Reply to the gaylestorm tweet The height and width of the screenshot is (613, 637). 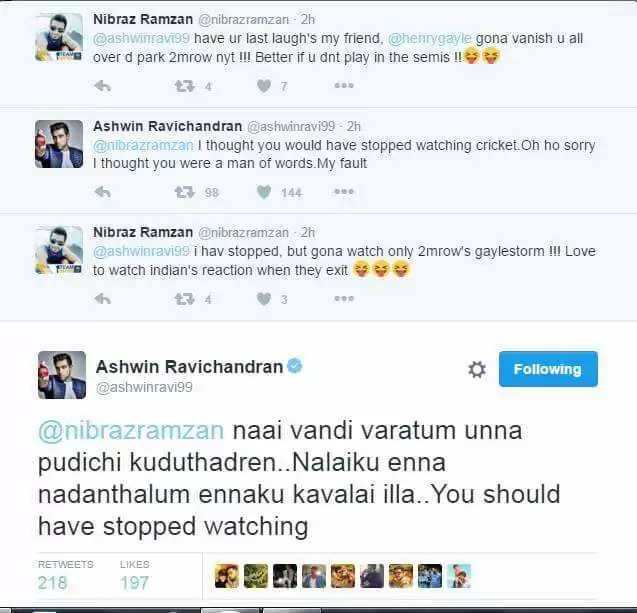(x=102, y=299)
